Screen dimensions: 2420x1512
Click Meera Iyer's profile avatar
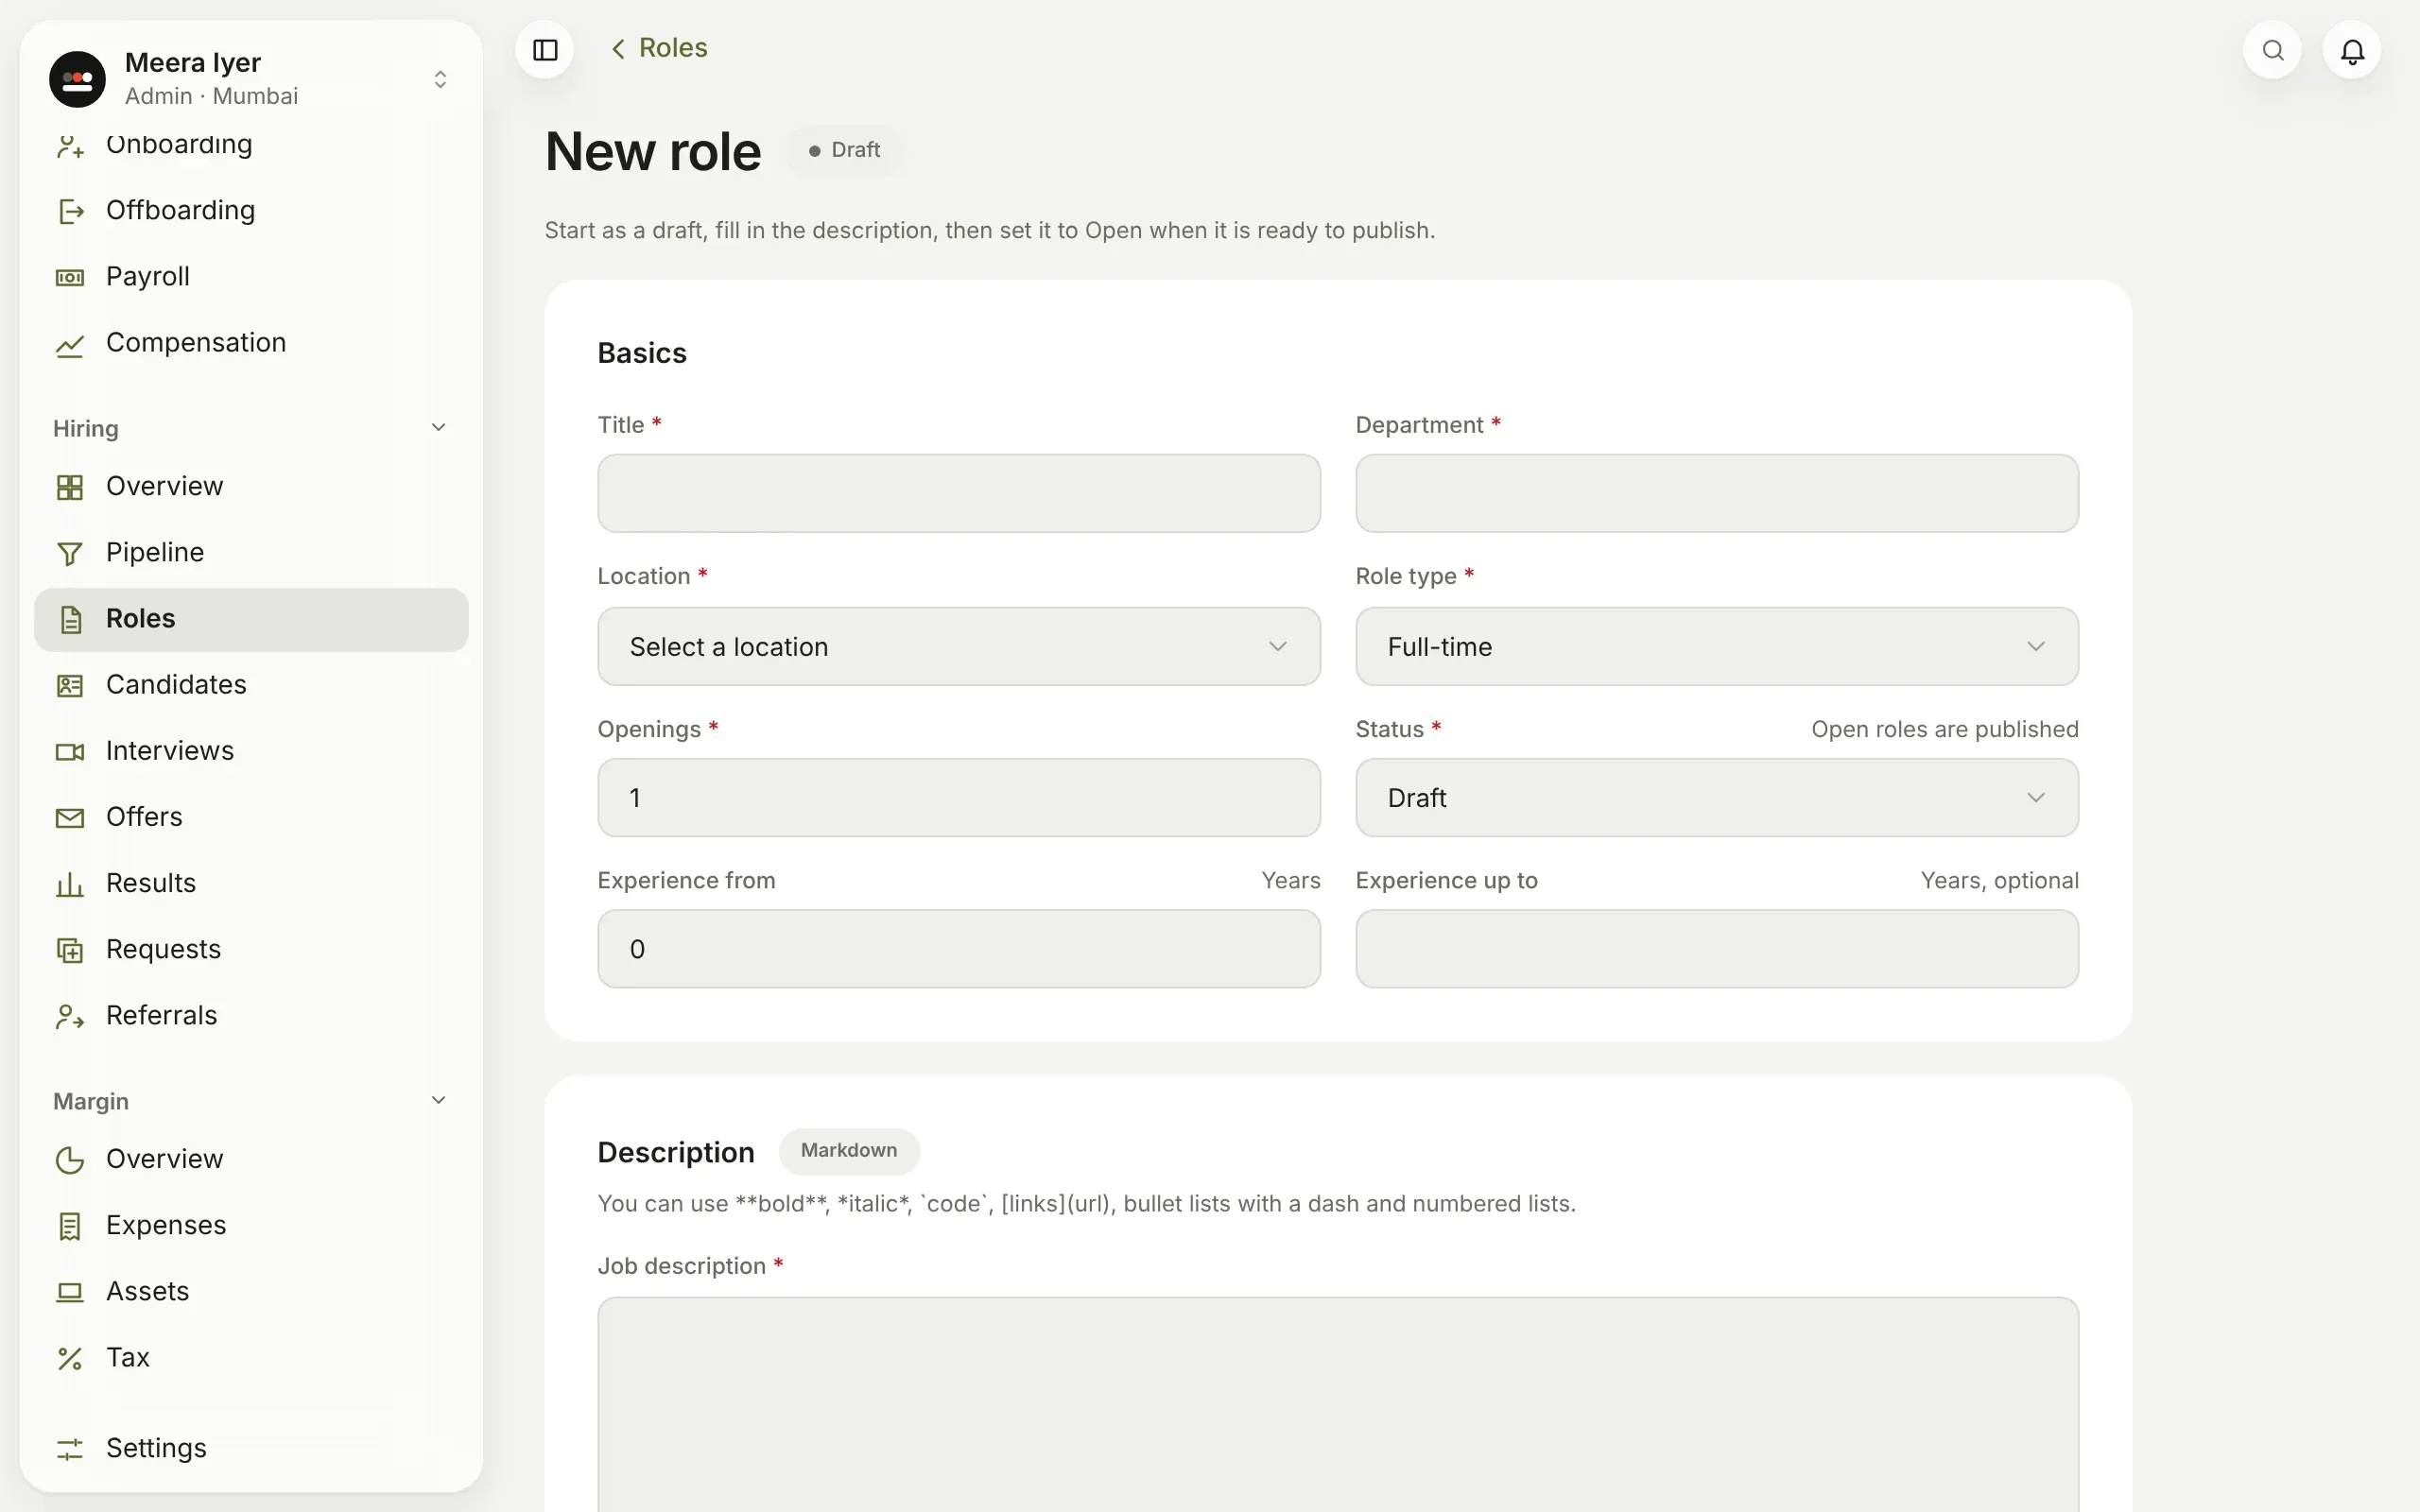[77, 79]
